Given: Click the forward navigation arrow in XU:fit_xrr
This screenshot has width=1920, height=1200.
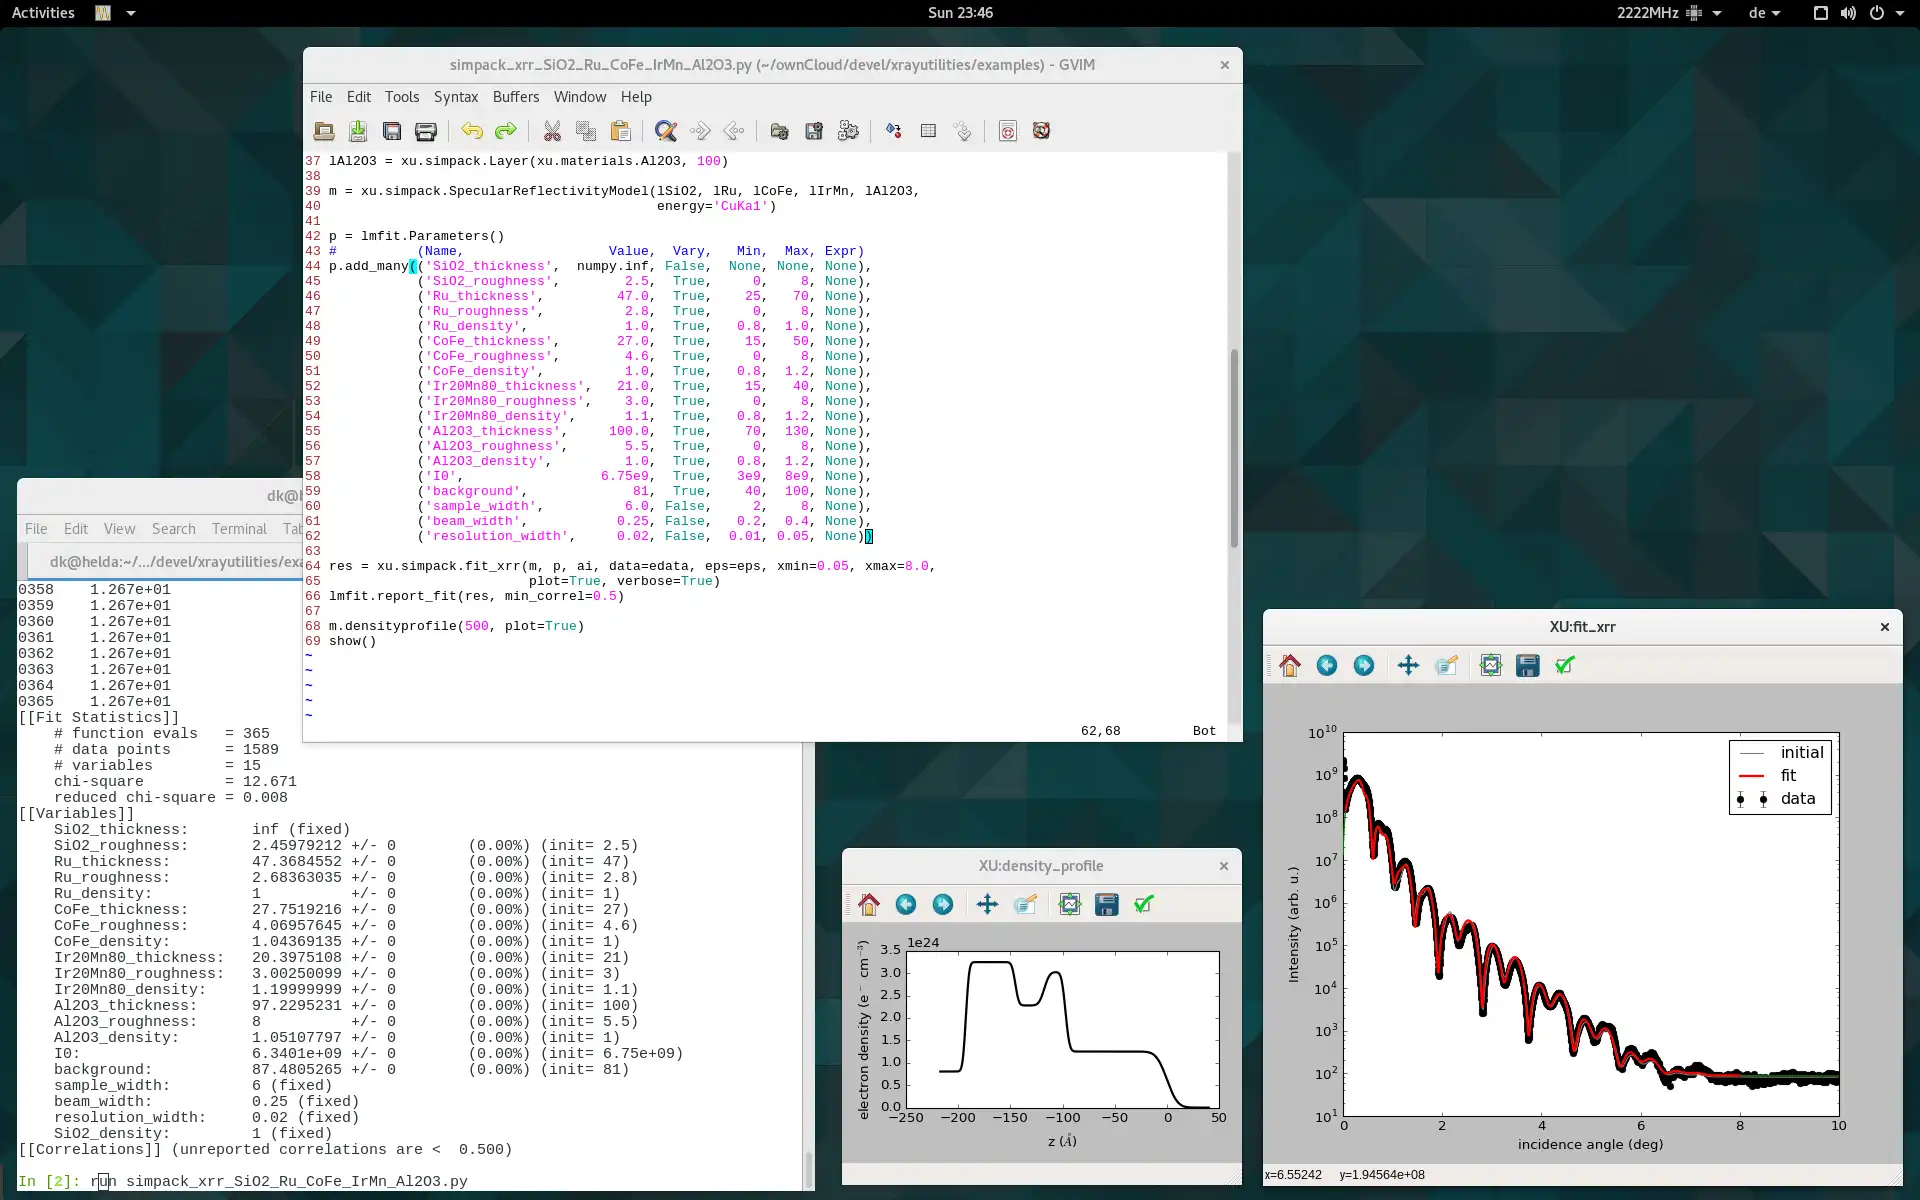Looking at the screenshot, I should (x=1363, y=664).
